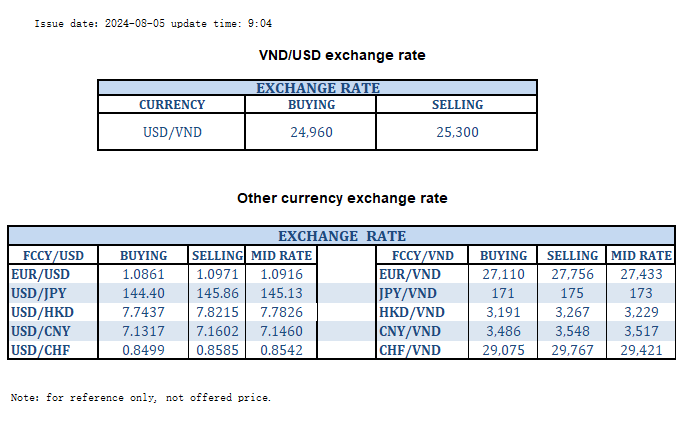The height and width of the screenshot is (429, 699).
Task: Click the FCCY/USD column header
Action: (x=44, y=255)
